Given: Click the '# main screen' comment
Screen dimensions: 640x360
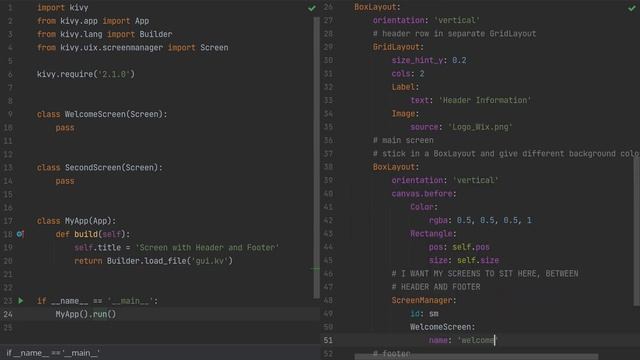Looking at the screenshot, I should tap(403, 140).
